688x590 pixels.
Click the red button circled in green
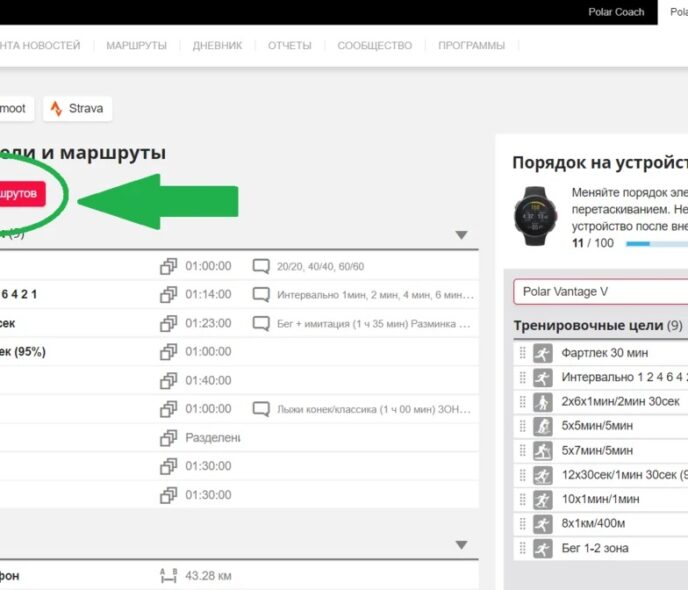(x=22, y=192)
